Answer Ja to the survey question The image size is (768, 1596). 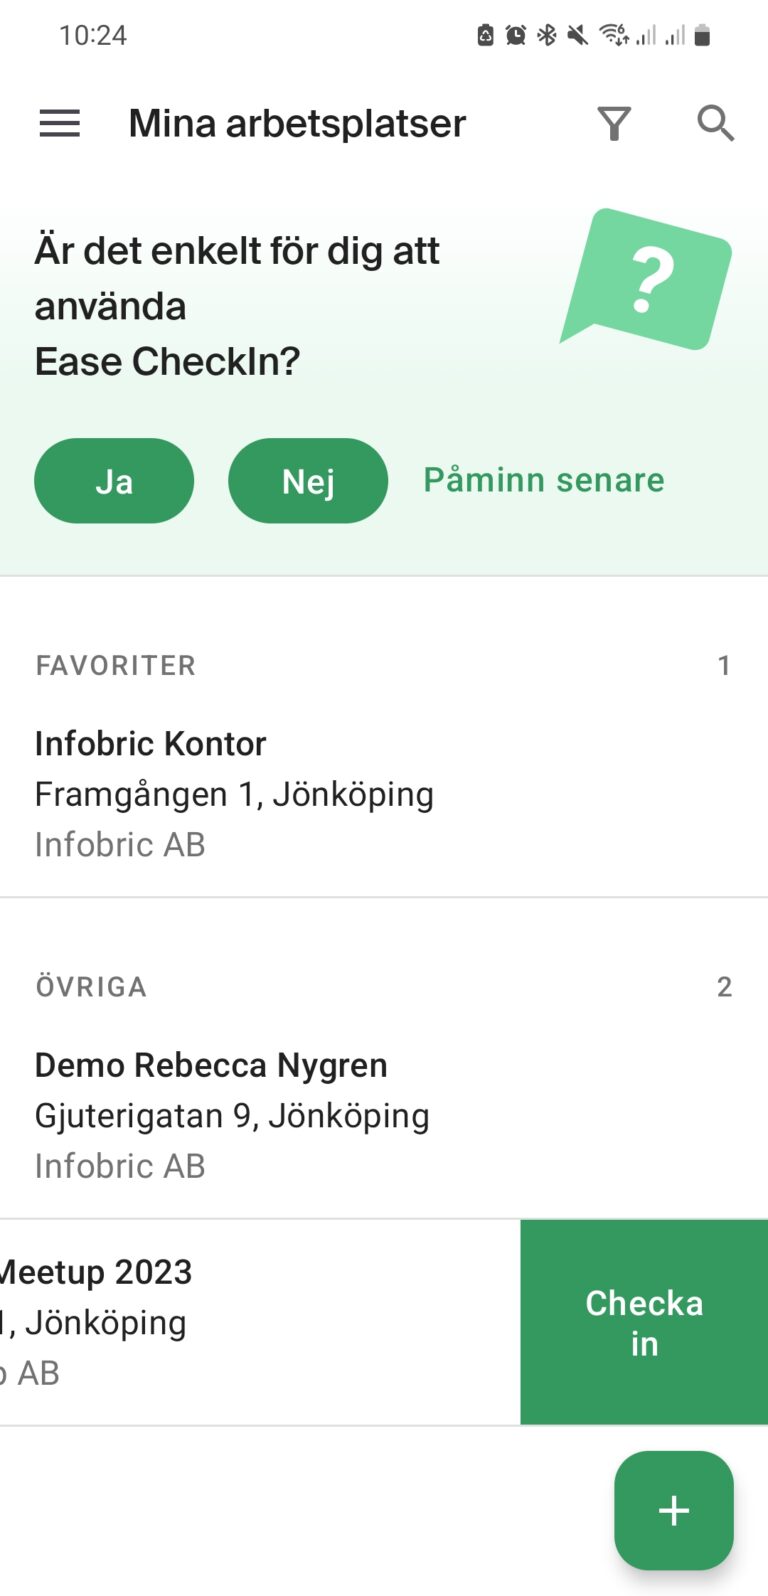coord(114,481)
